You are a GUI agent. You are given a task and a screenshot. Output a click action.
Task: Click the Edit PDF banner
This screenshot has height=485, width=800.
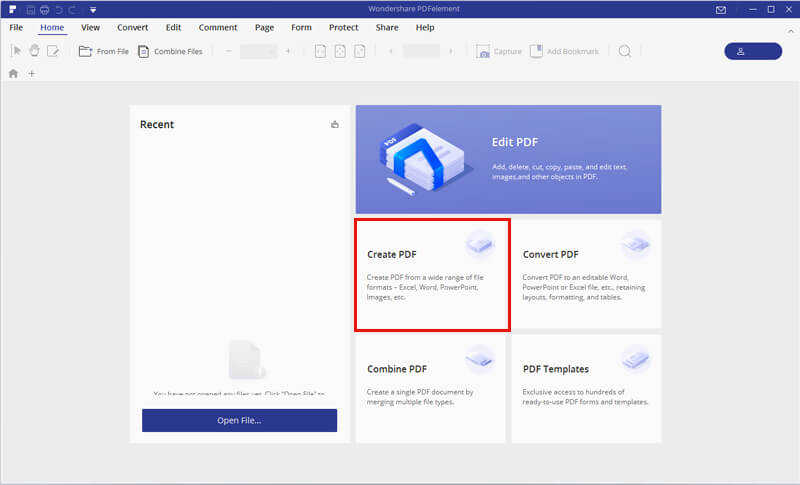tap(508, 159)
